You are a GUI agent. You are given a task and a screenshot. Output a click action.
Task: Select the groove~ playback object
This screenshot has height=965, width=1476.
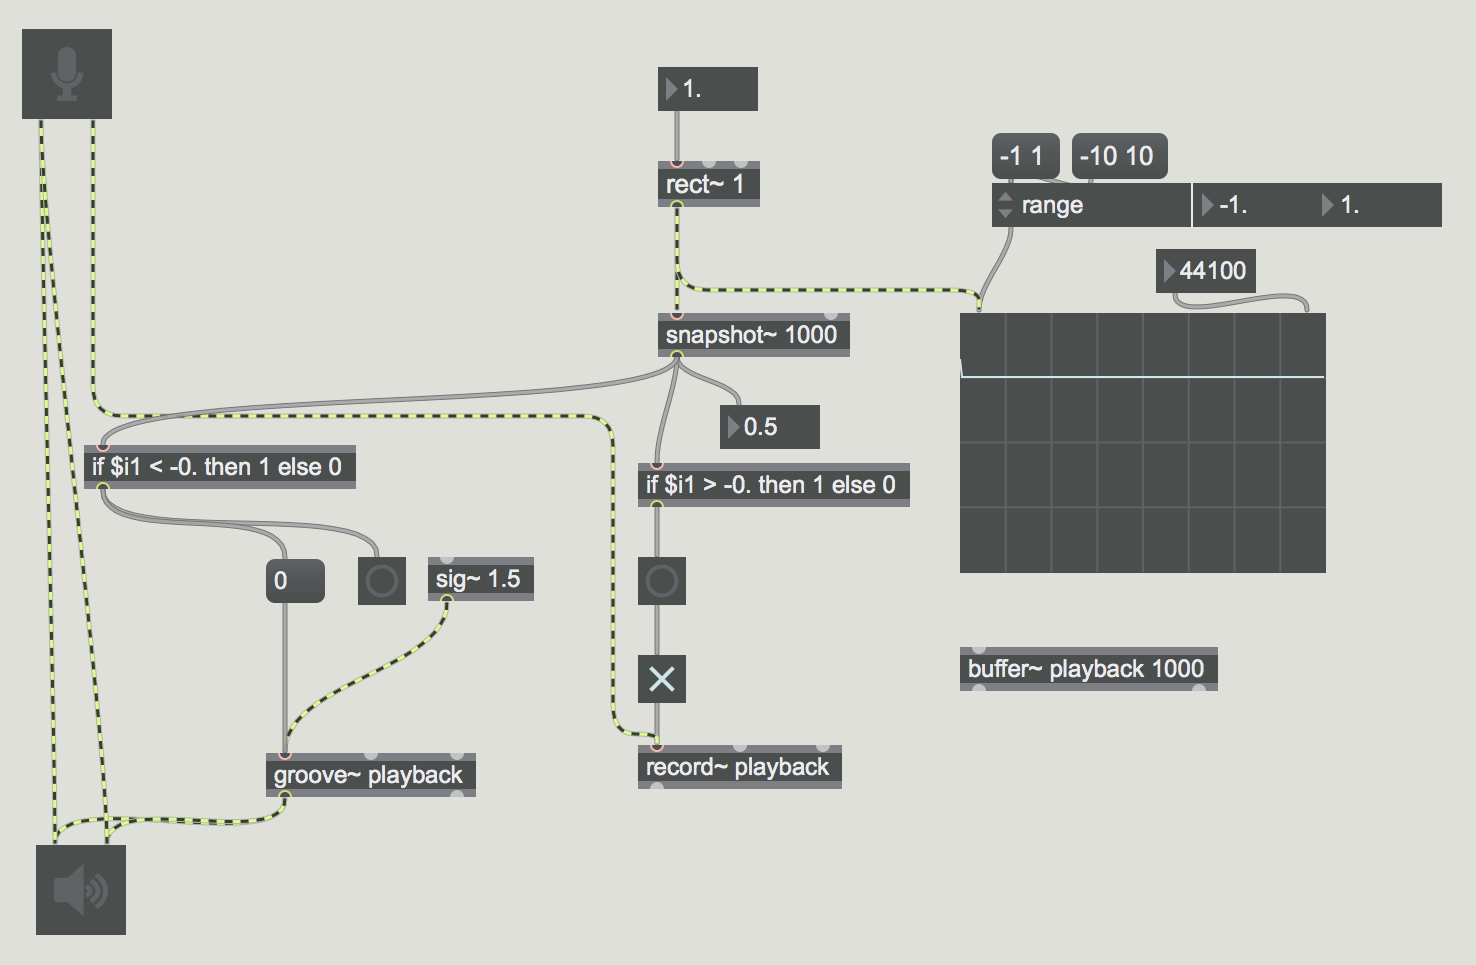[371, 775]
